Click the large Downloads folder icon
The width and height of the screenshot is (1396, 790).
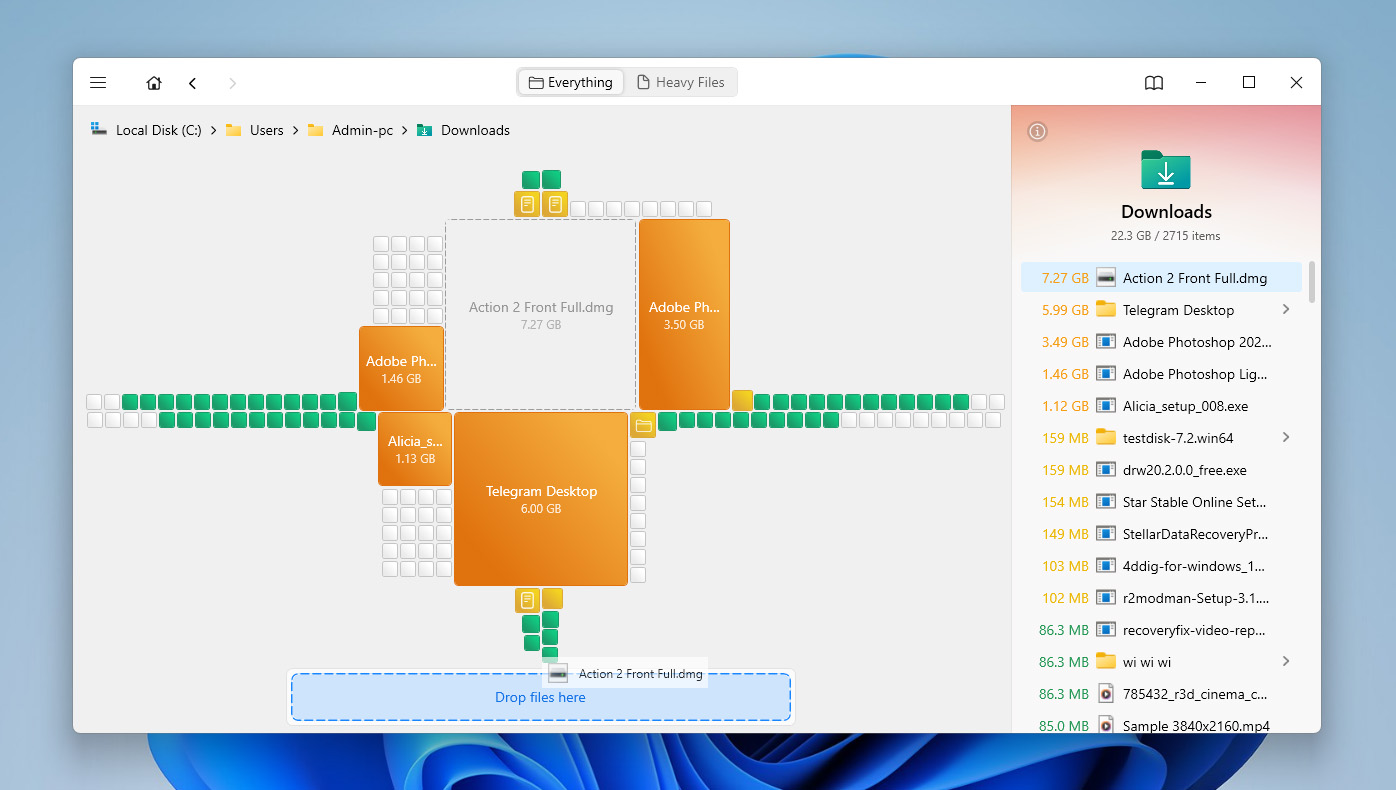tap(1166, 169)
